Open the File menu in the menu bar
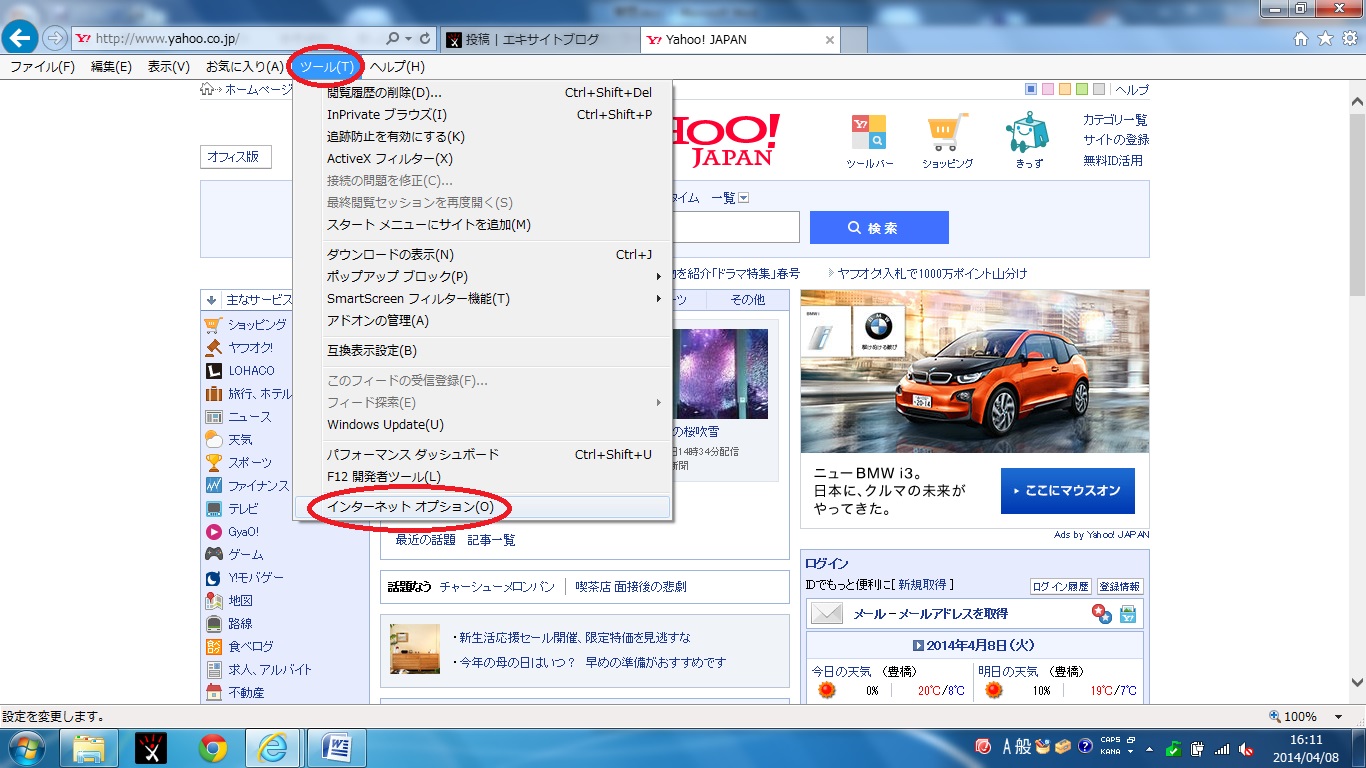The image size is (1366, 768). 42,67
